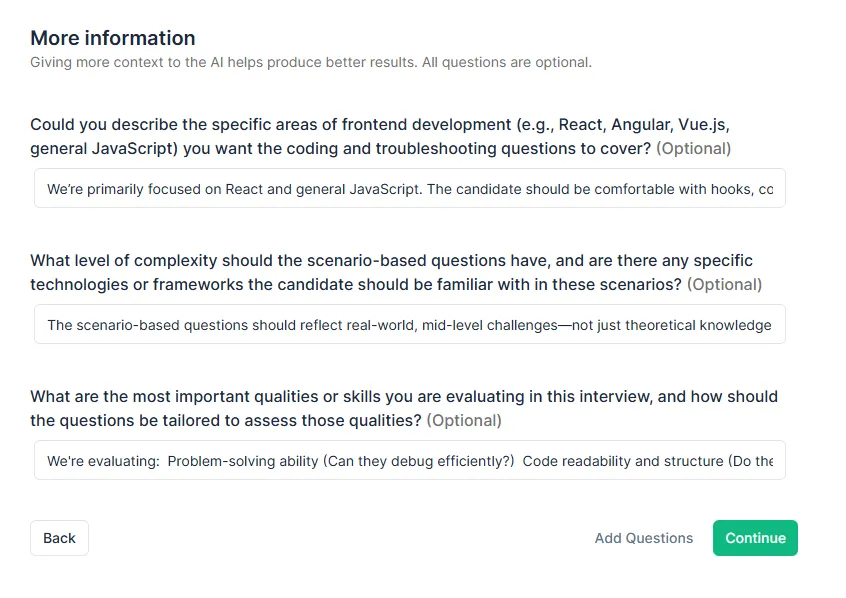Focus the important qualities answer field
This screenshot has height=598, width=846.
(x=410, y=461)
